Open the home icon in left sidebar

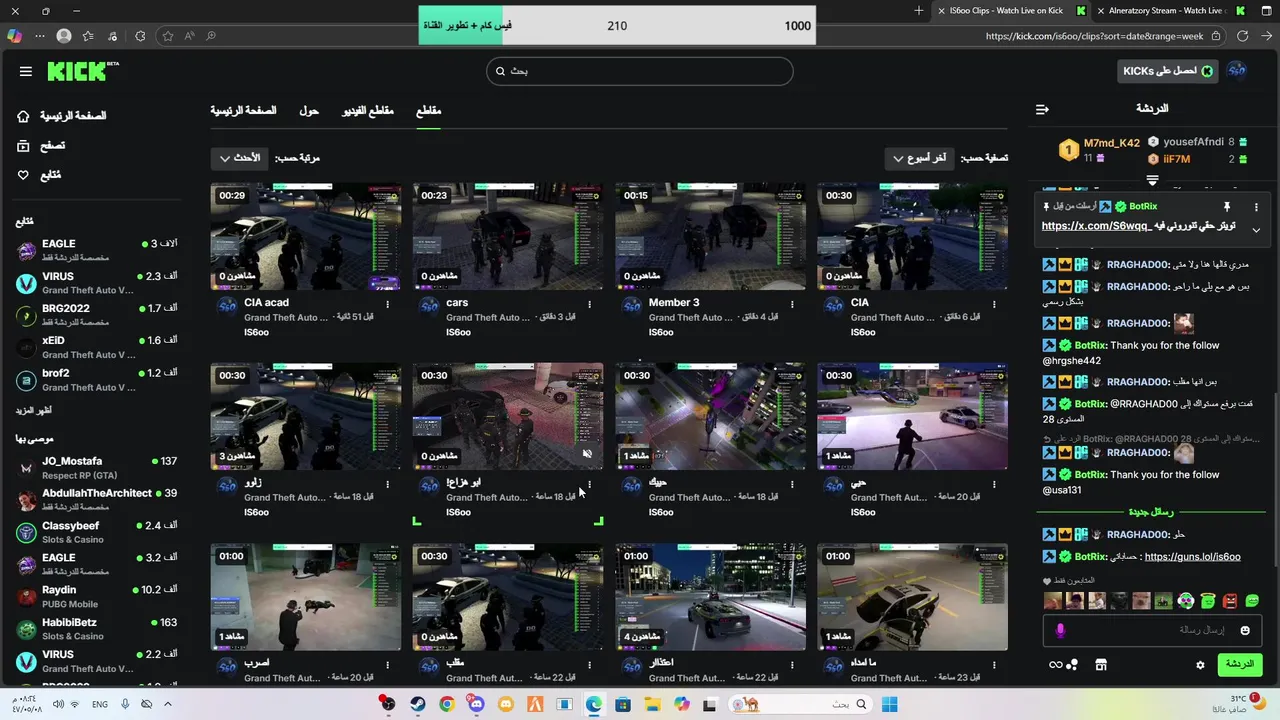23,116
